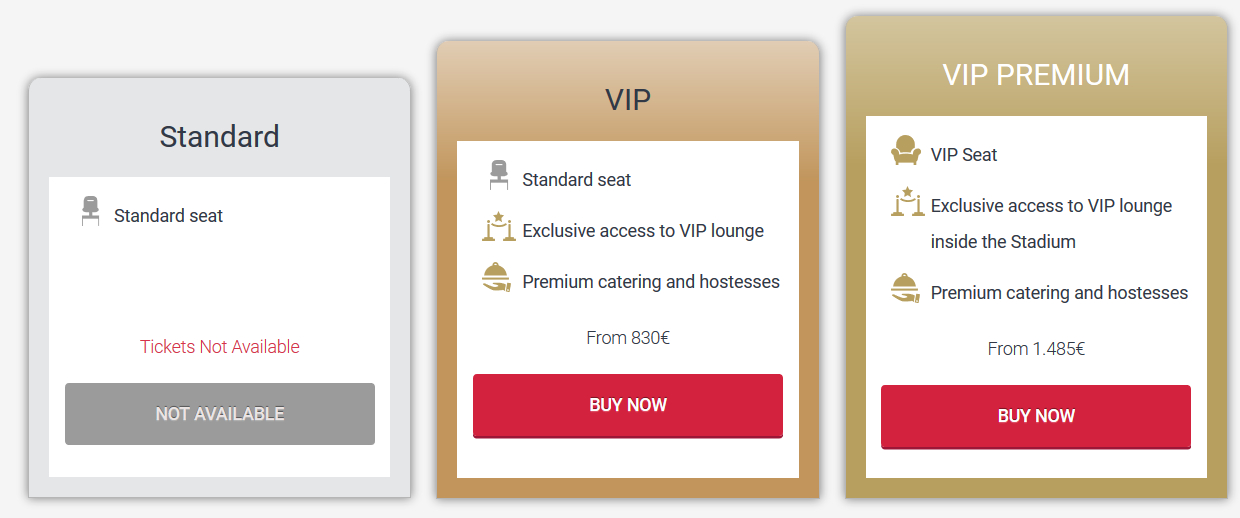
Task: Click the From 1.485€ price text
Action: tap(1036, 349)
